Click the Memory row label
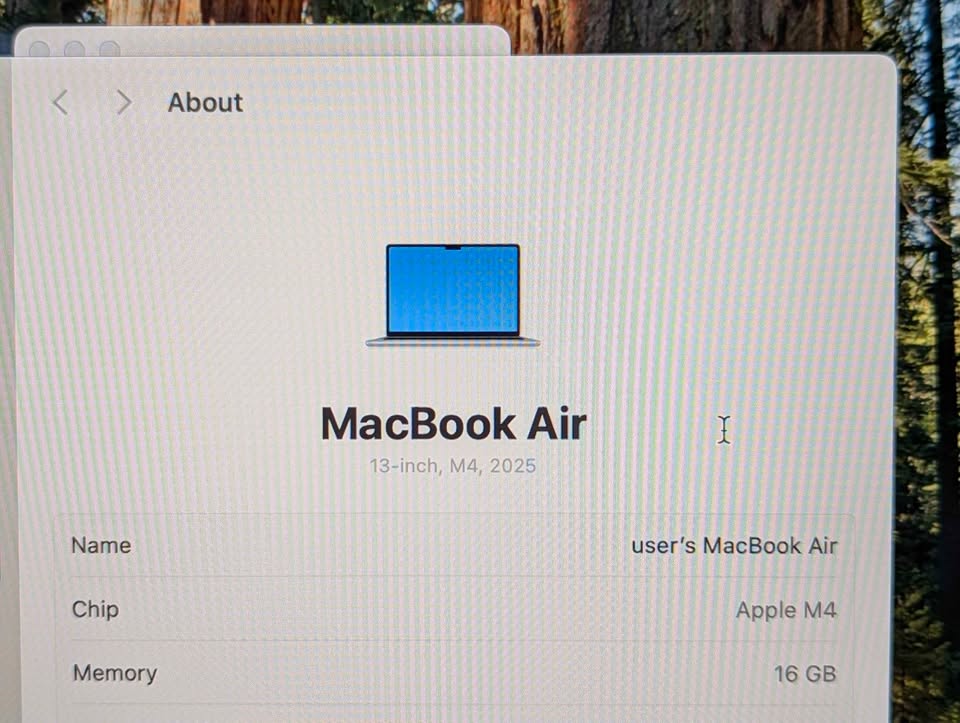This screenshot has height=723, width=960. click(x=114, y=673)
